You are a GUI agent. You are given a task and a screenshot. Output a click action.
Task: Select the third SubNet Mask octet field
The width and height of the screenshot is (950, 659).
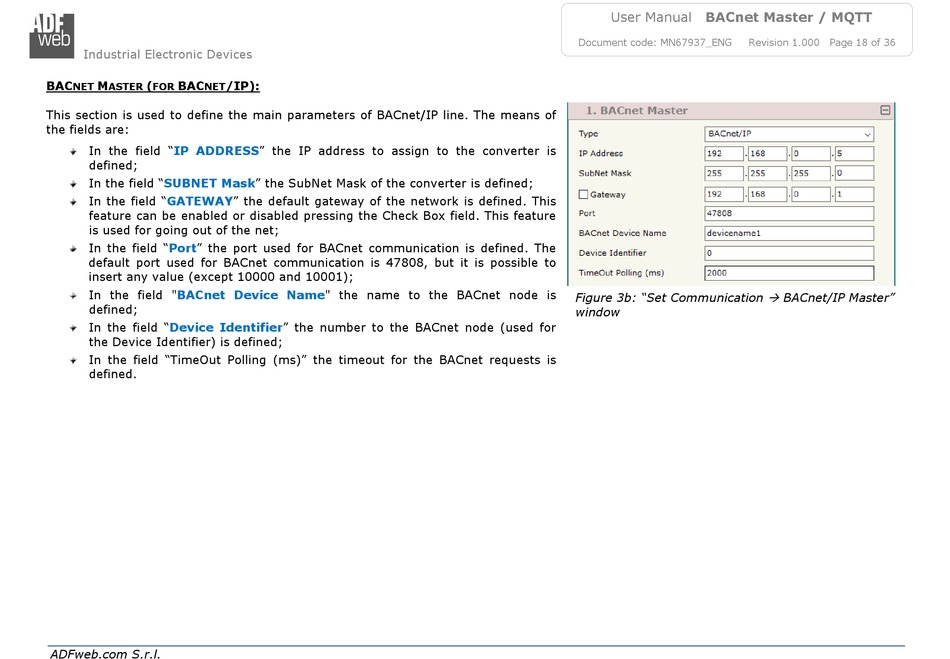810,174
